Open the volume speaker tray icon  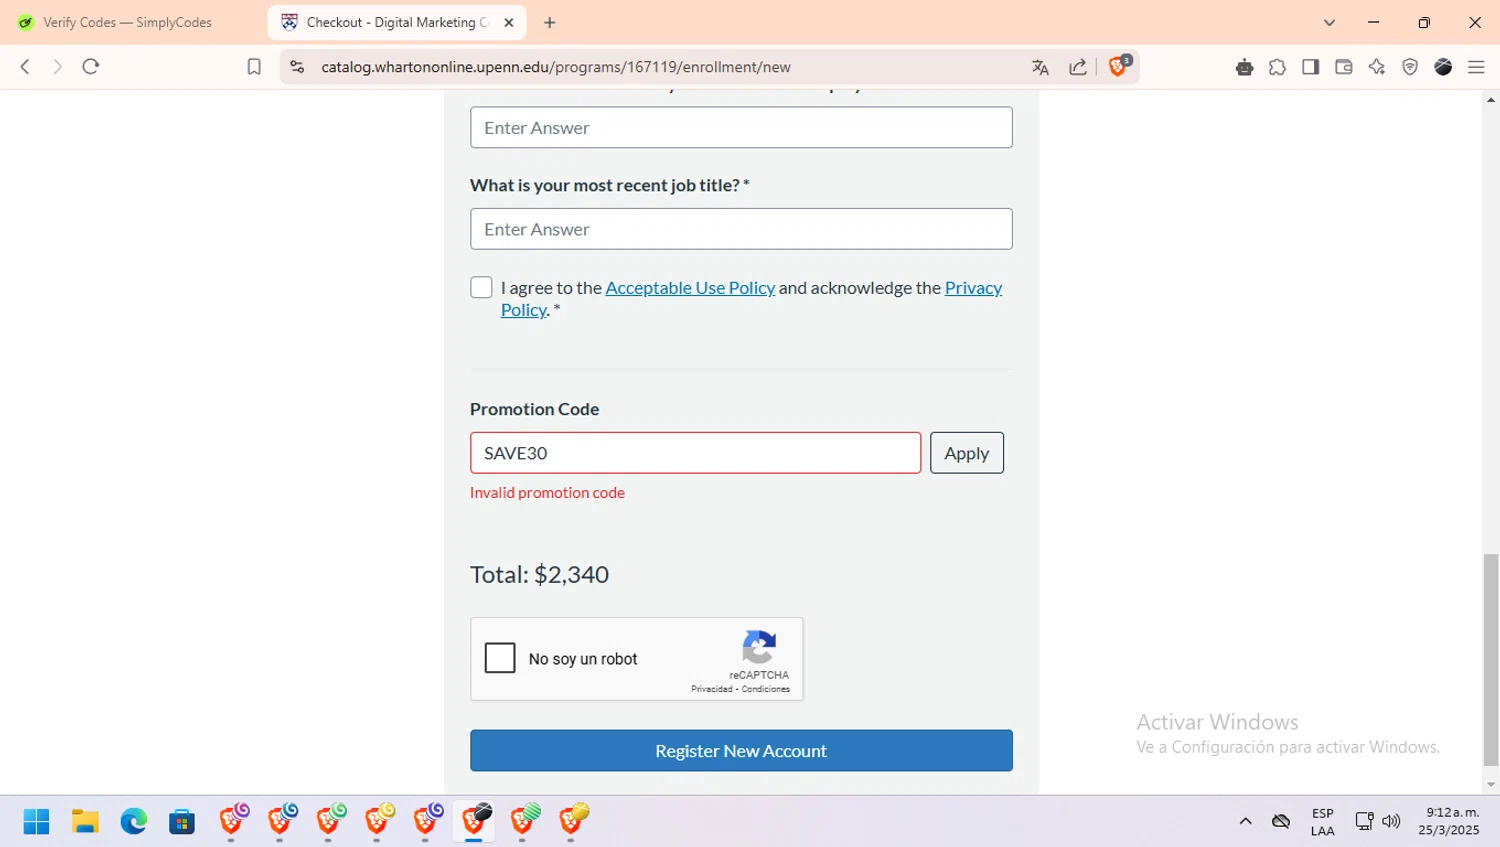coord(1391,822)
